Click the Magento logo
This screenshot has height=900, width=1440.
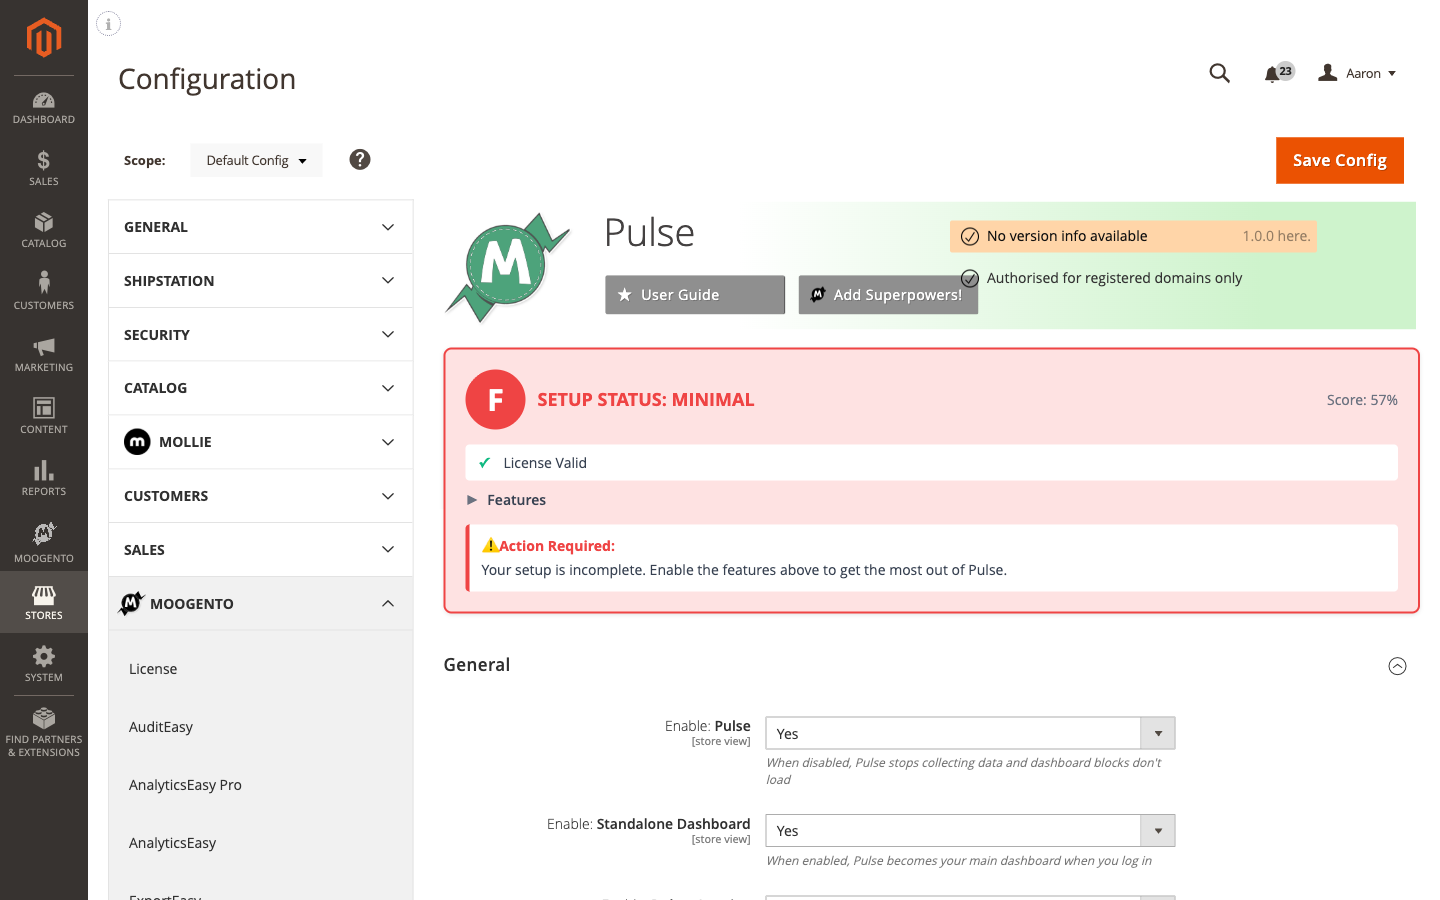point(44,38)
